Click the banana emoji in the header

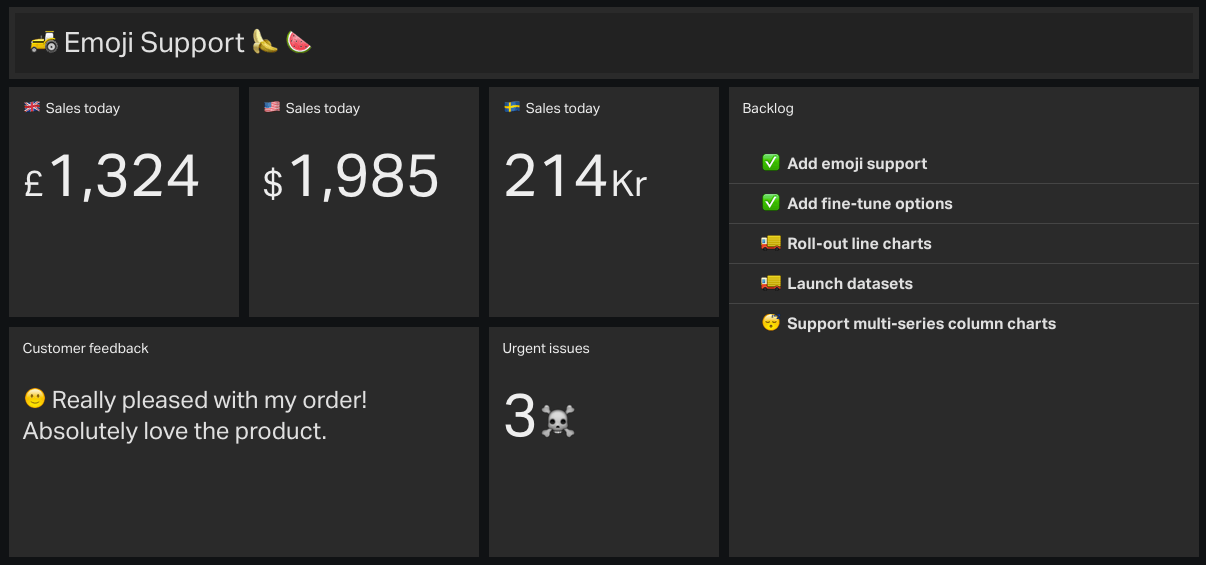click(264, 42)
